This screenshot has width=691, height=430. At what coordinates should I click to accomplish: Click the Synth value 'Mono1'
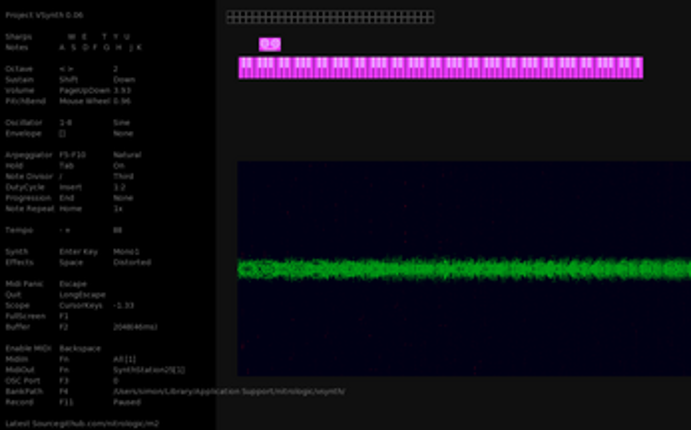126,252
